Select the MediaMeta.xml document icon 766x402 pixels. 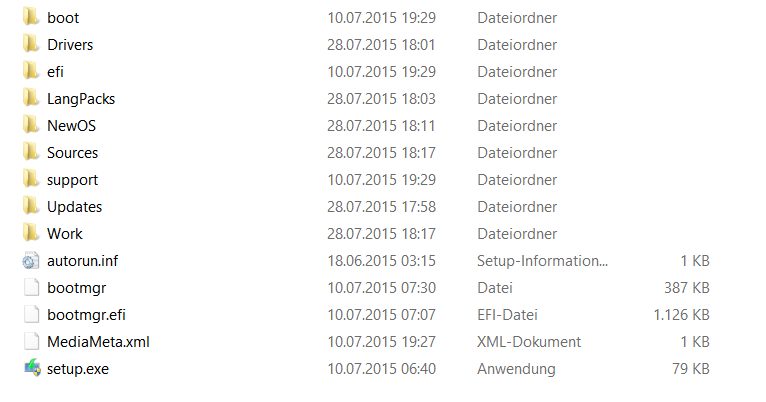[32, 341]
